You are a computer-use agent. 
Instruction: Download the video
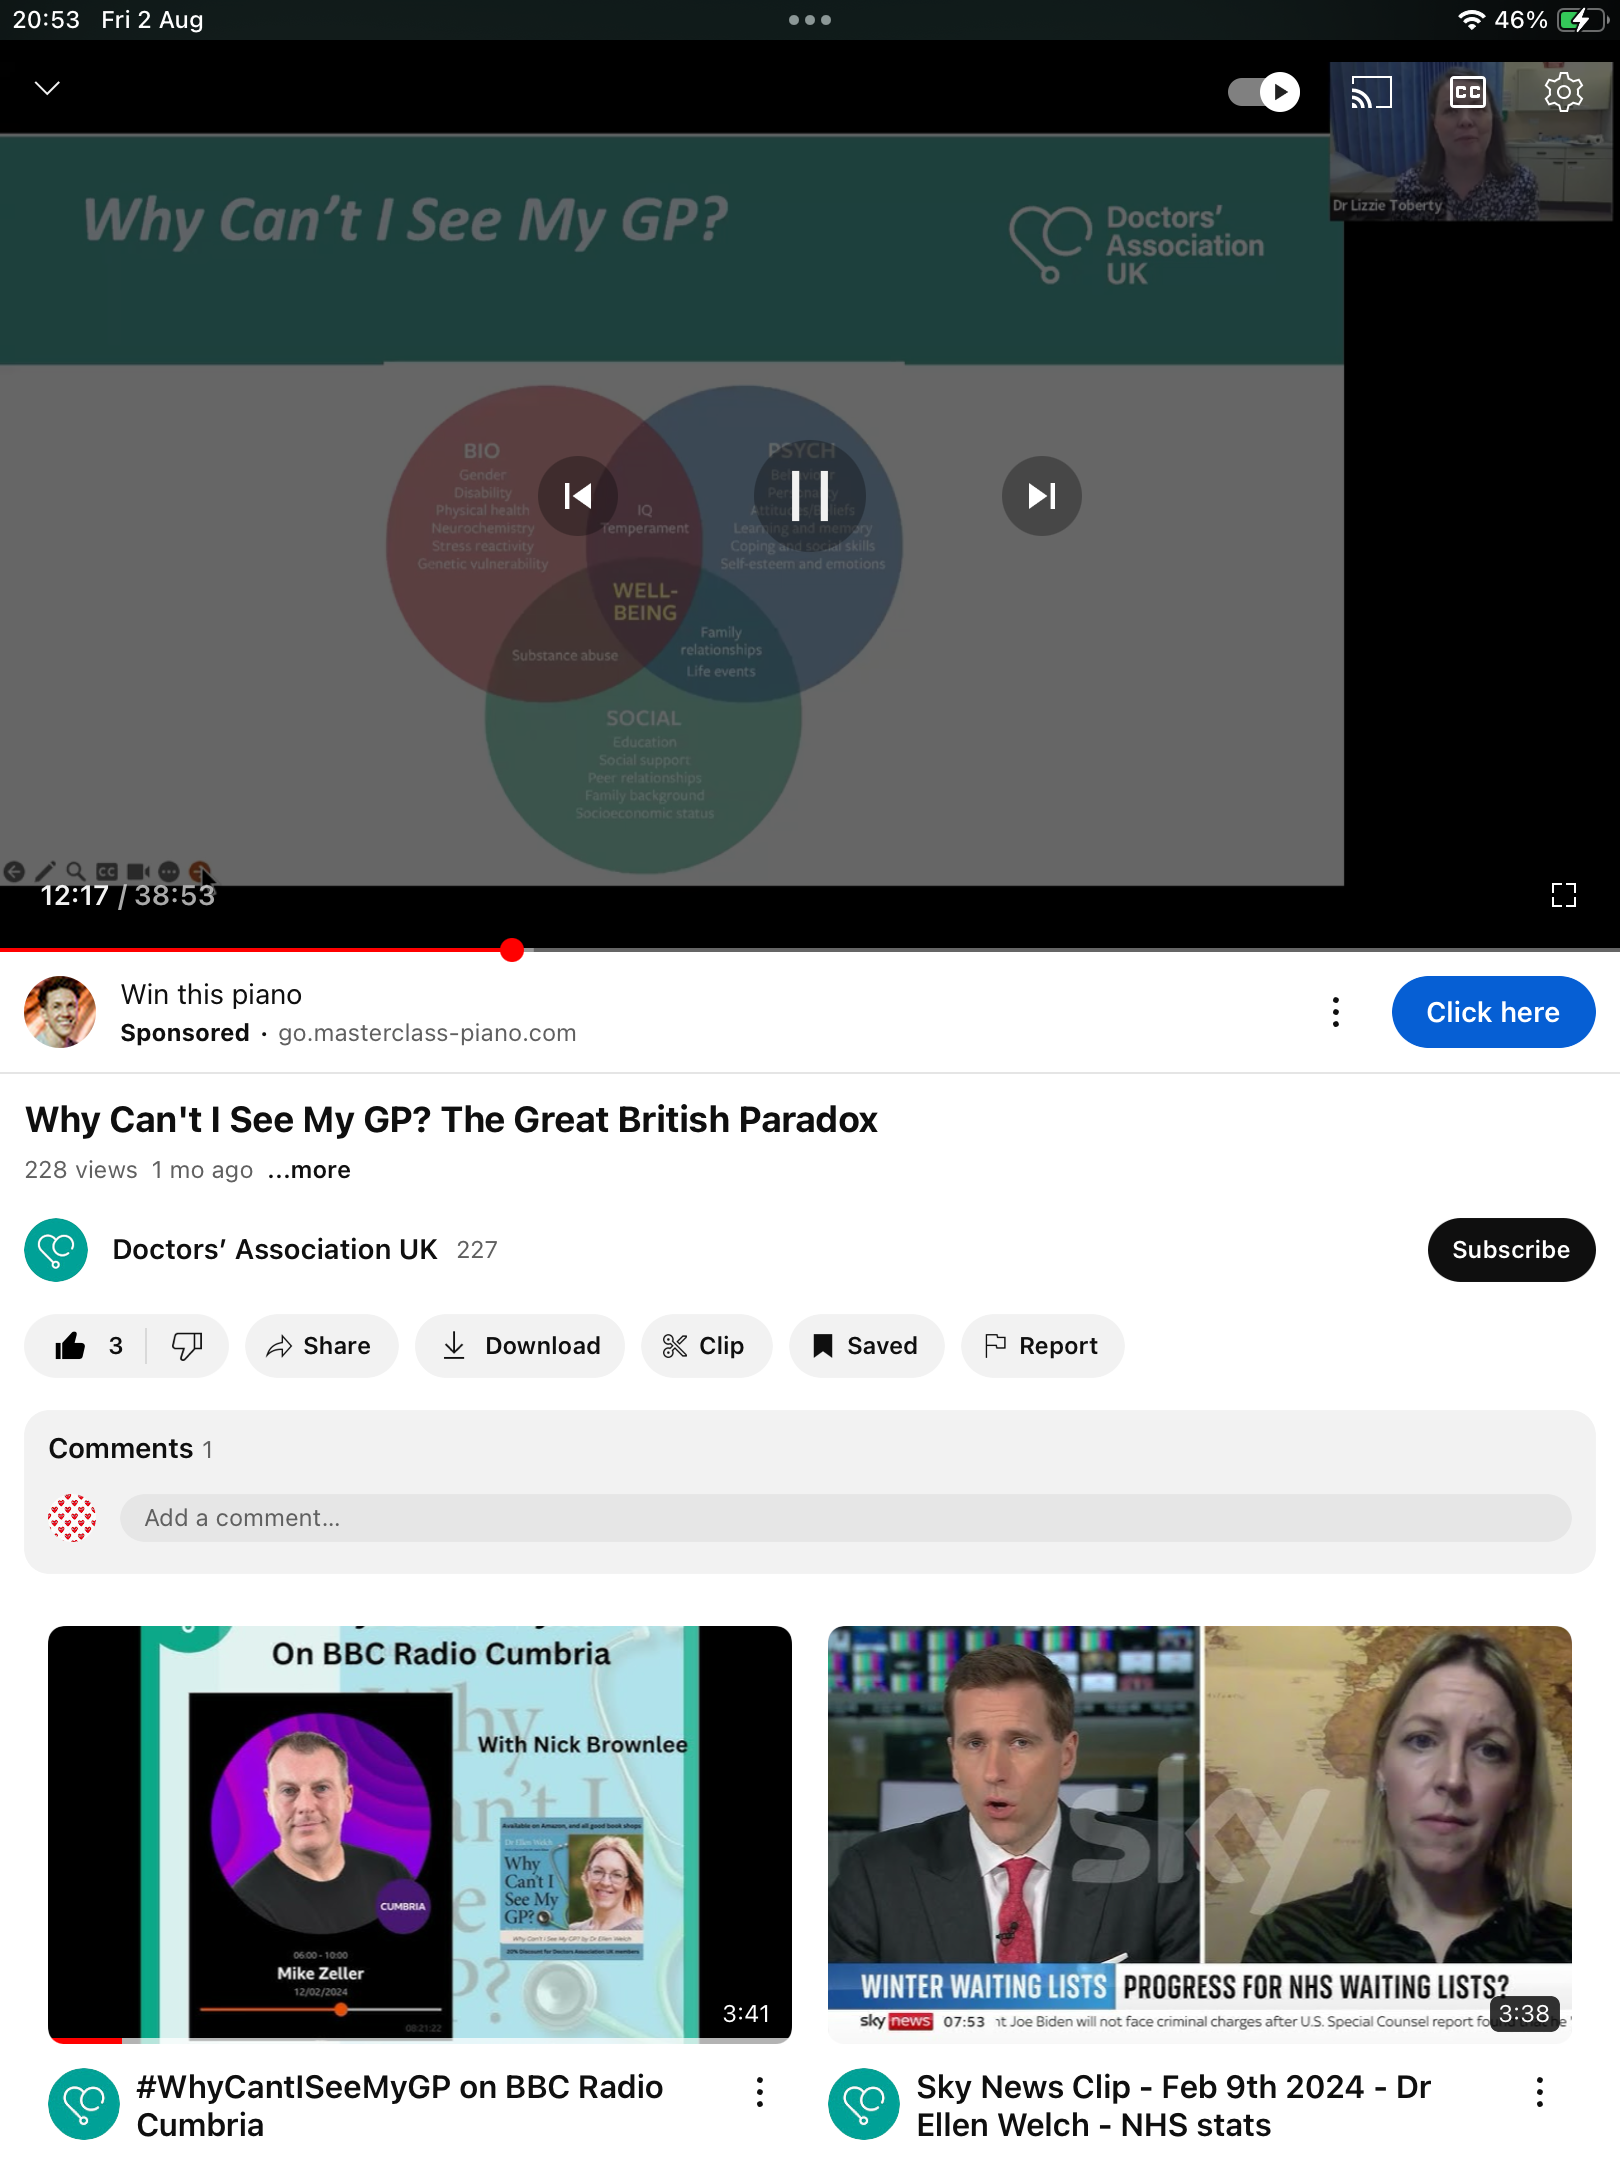tap(520, 1346)
